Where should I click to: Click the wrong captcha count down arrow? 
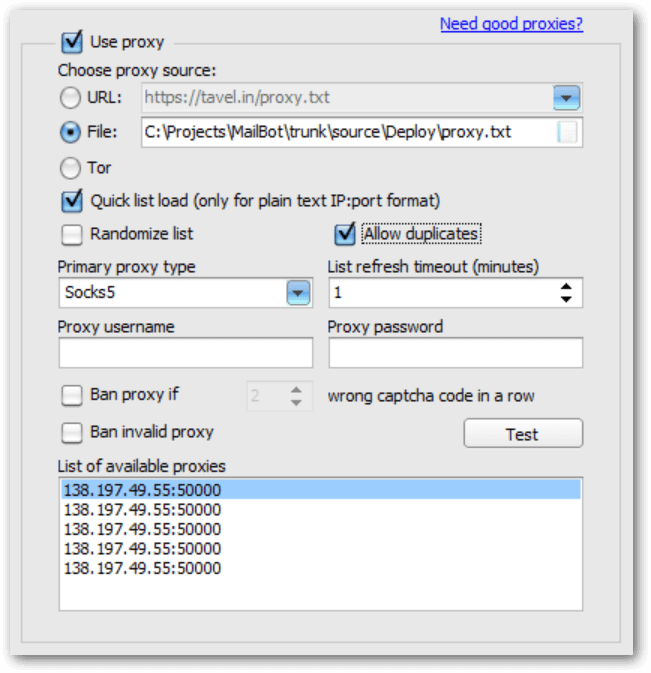pos(296,403)
